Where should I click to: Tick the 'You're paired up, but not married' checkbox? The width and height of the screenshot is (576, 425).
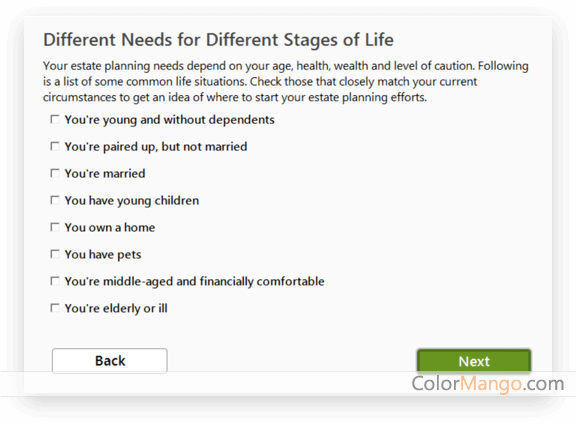55,147
